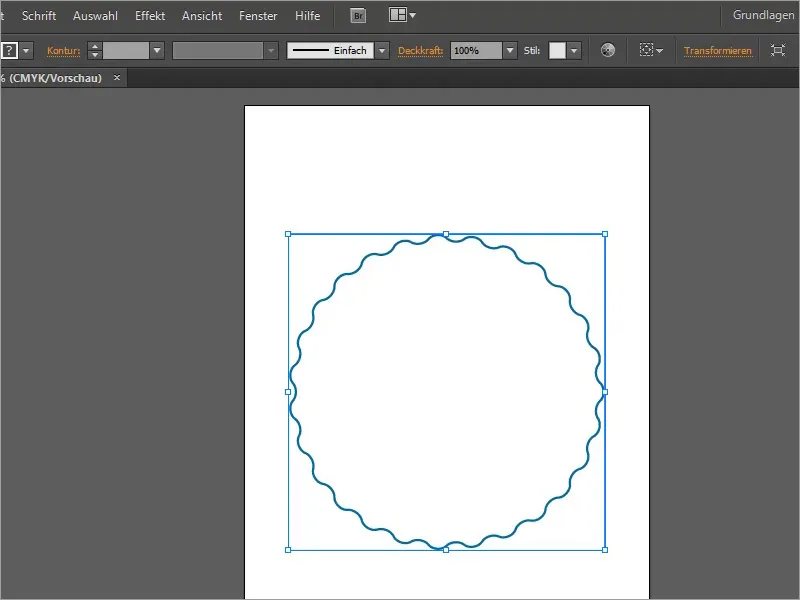Click the Transformieren link
The height and width of the screenshot is (600, 800).
tap(717, 51)
